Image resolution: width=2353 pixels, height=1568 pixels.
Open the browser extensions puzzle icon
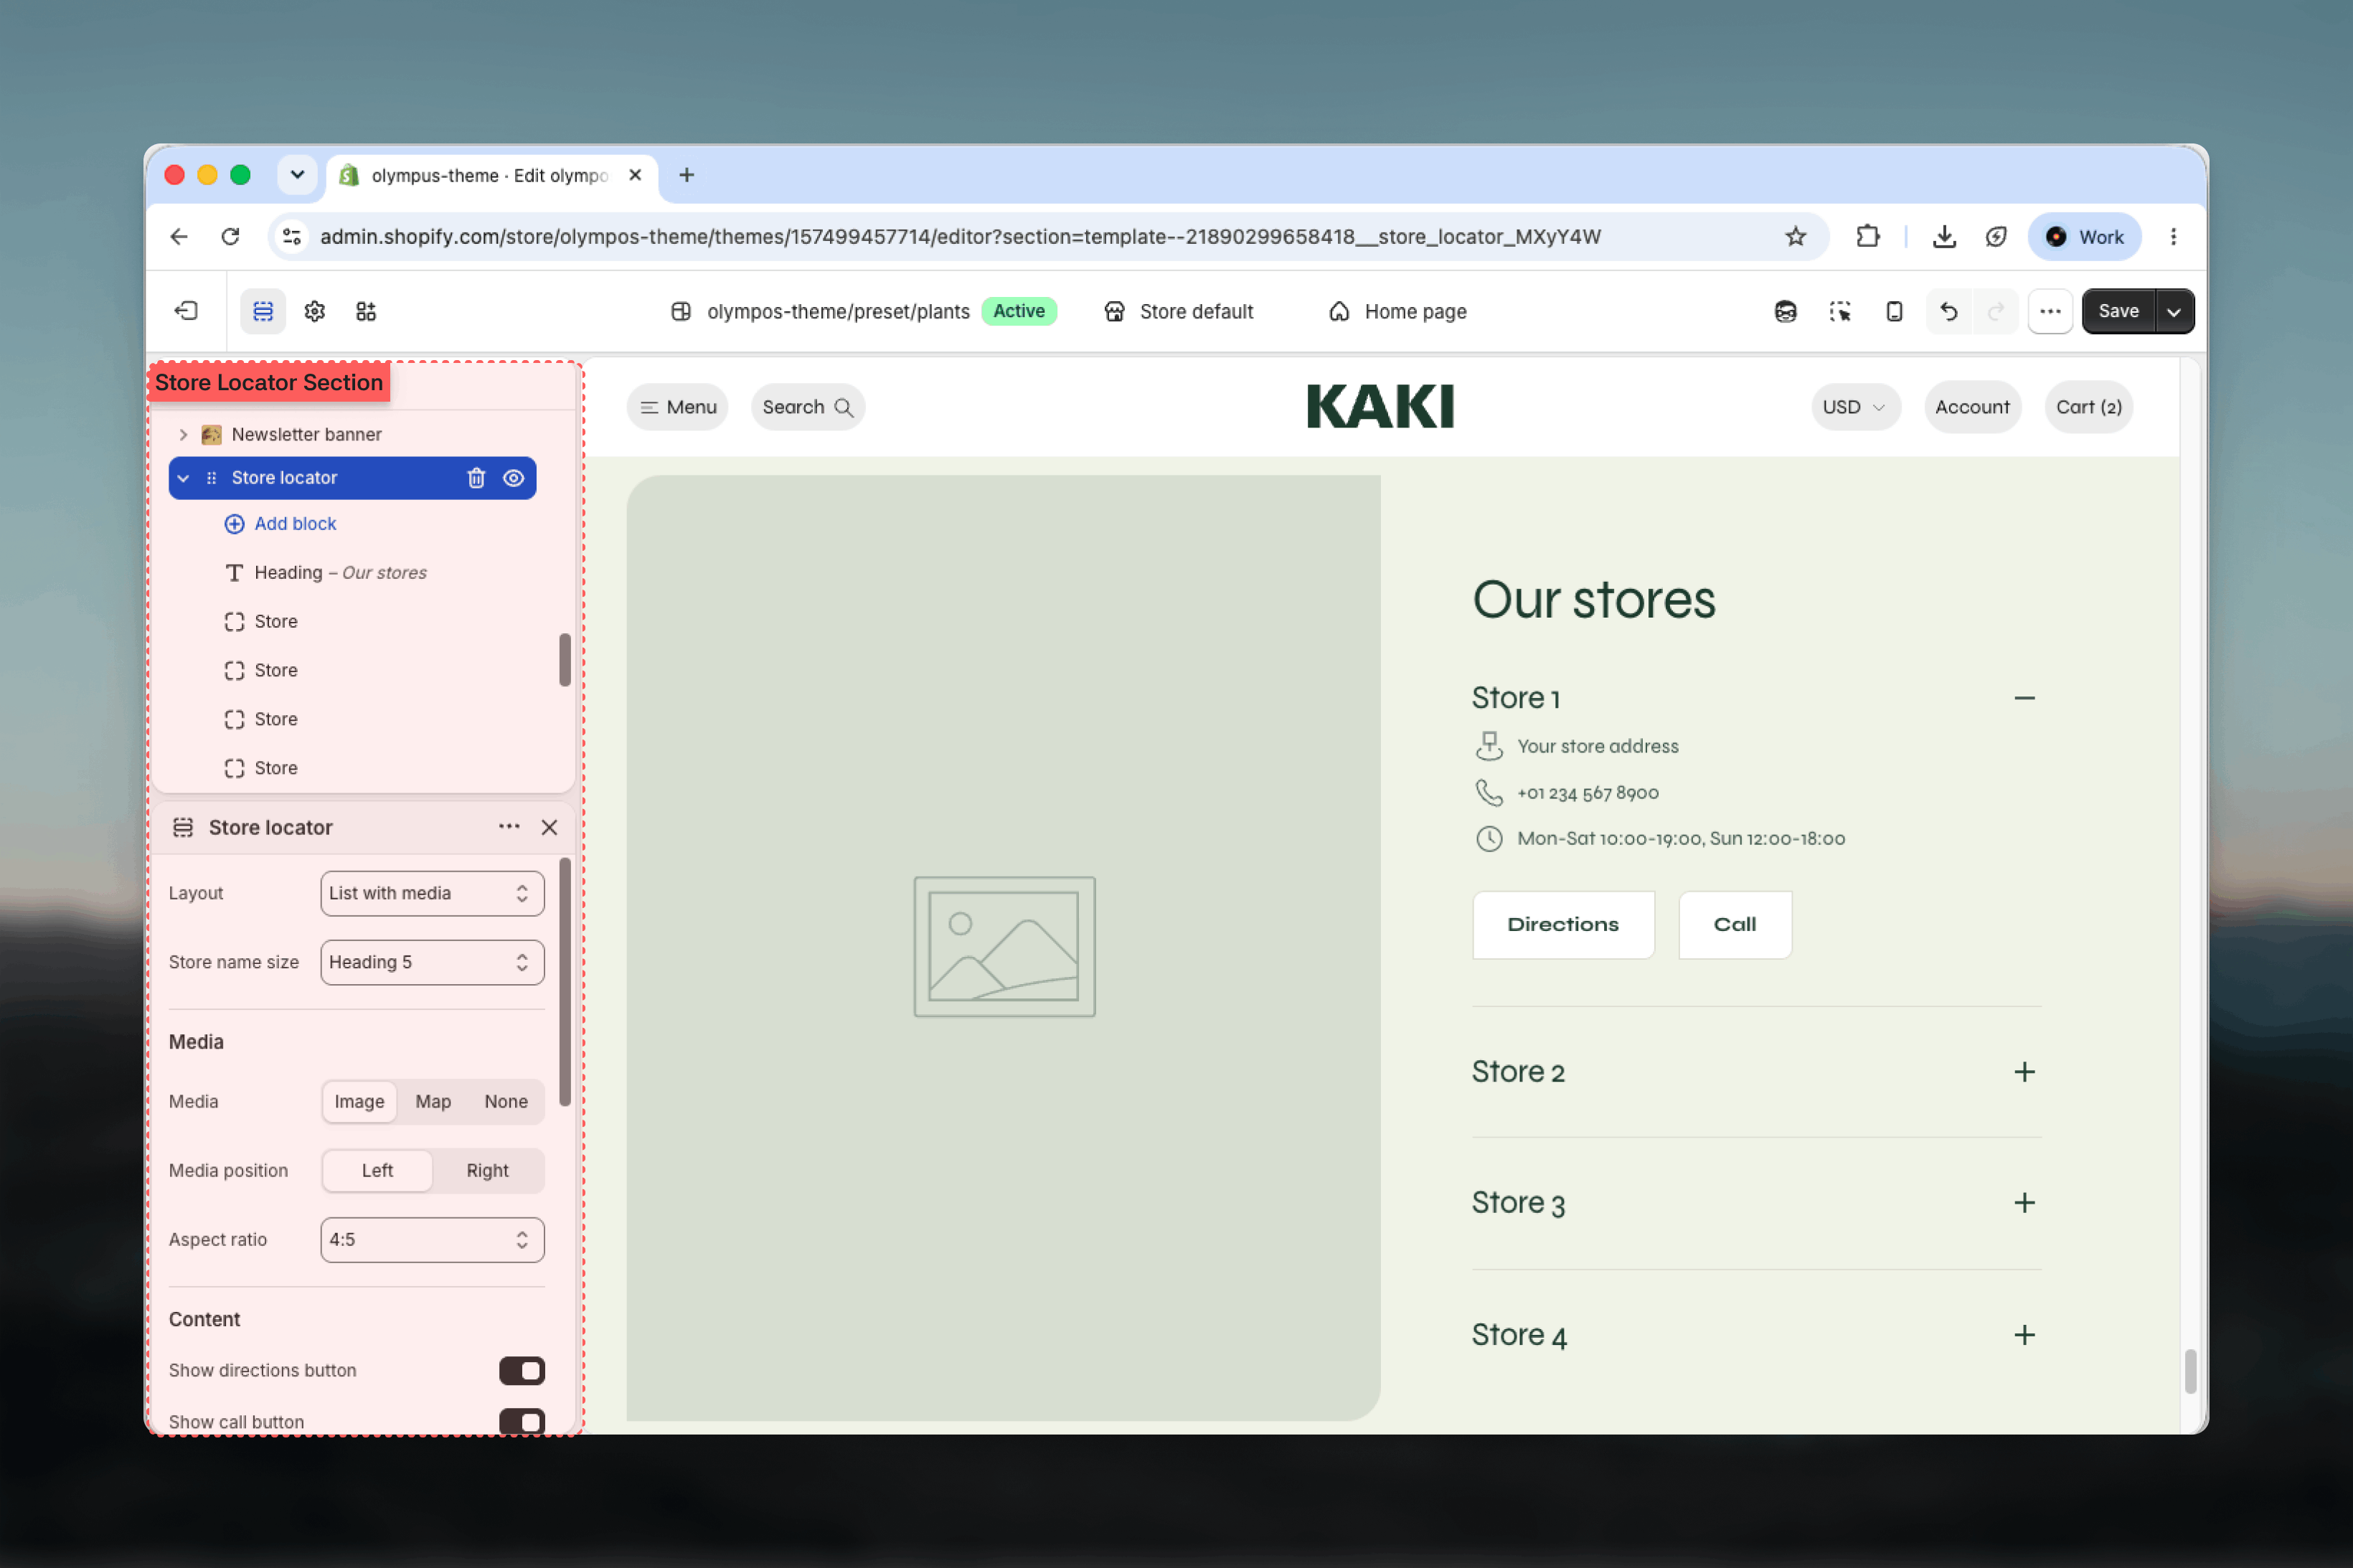point(1867,236)
